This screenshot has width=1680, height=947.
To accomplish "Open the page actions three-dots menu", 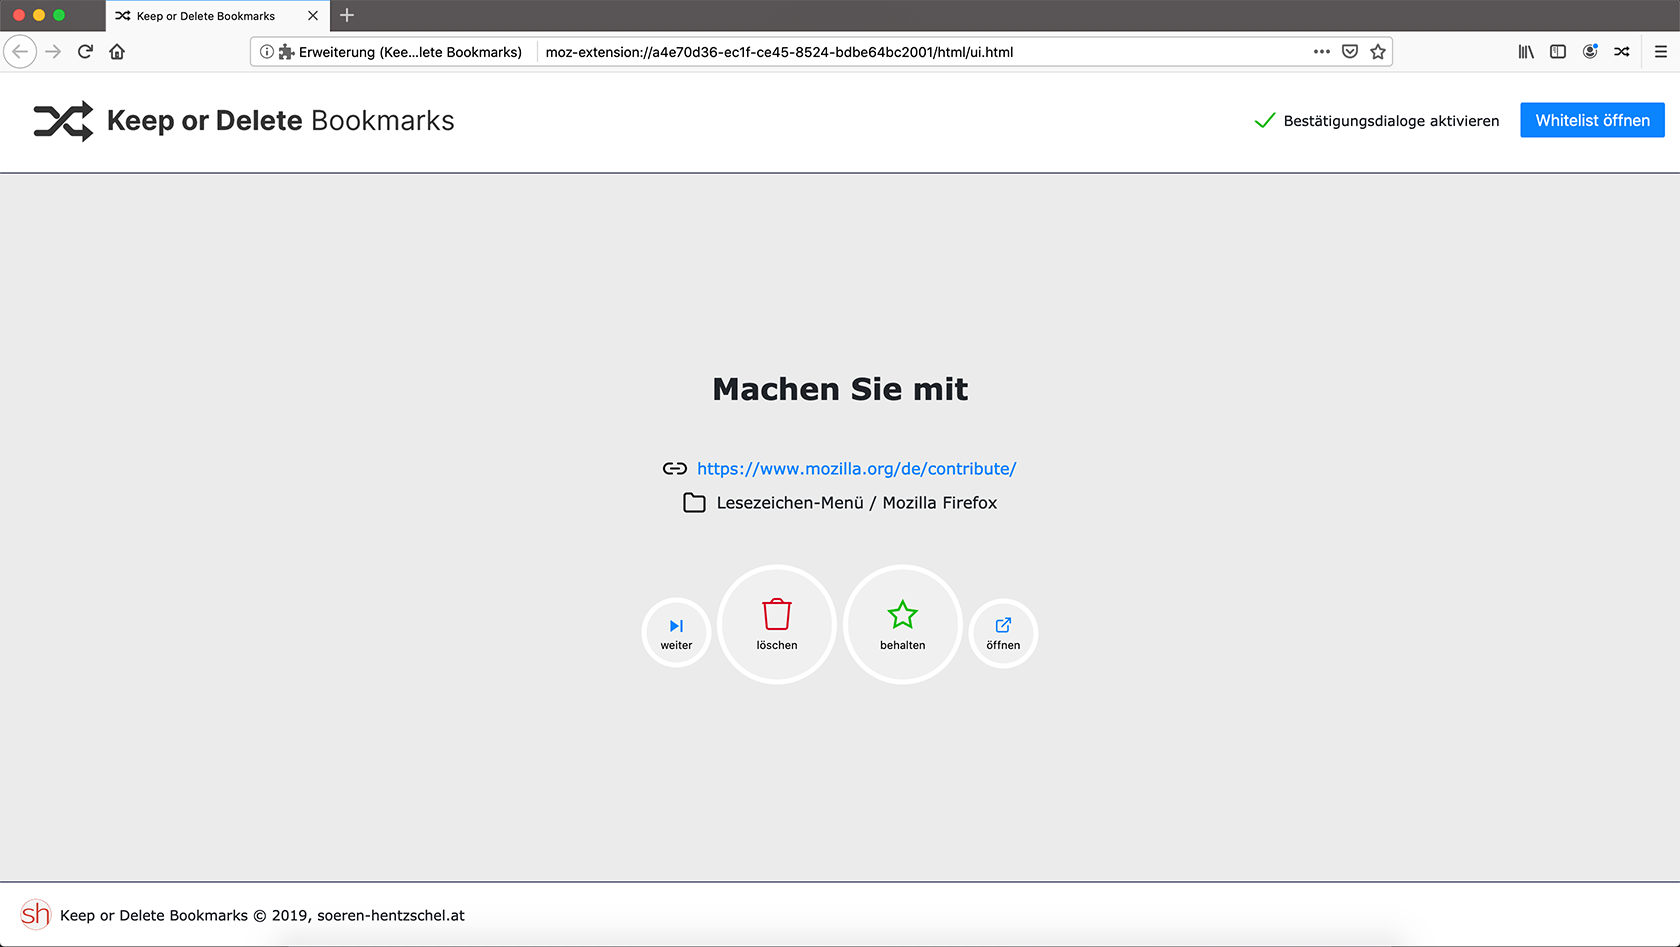I will tap(1322, 51).
